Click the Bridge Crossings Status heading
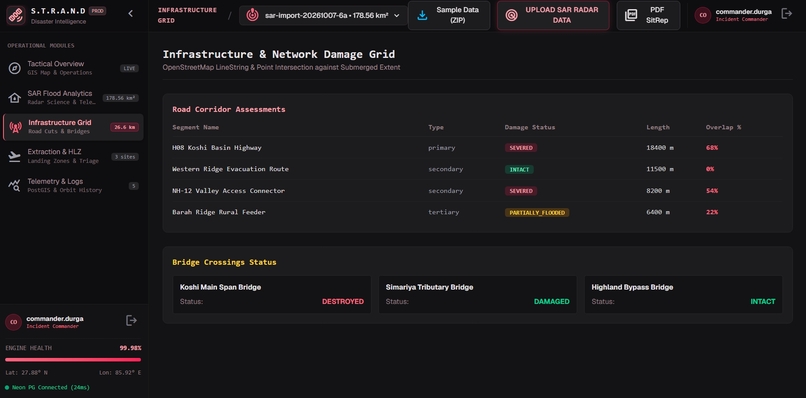Screen dimensions: 806x398 tap(224, 262)
